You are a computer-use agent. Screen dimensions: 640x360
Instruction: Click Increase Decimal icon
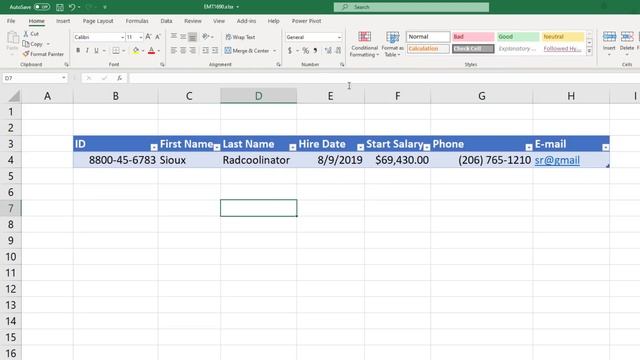click(328, 51)
